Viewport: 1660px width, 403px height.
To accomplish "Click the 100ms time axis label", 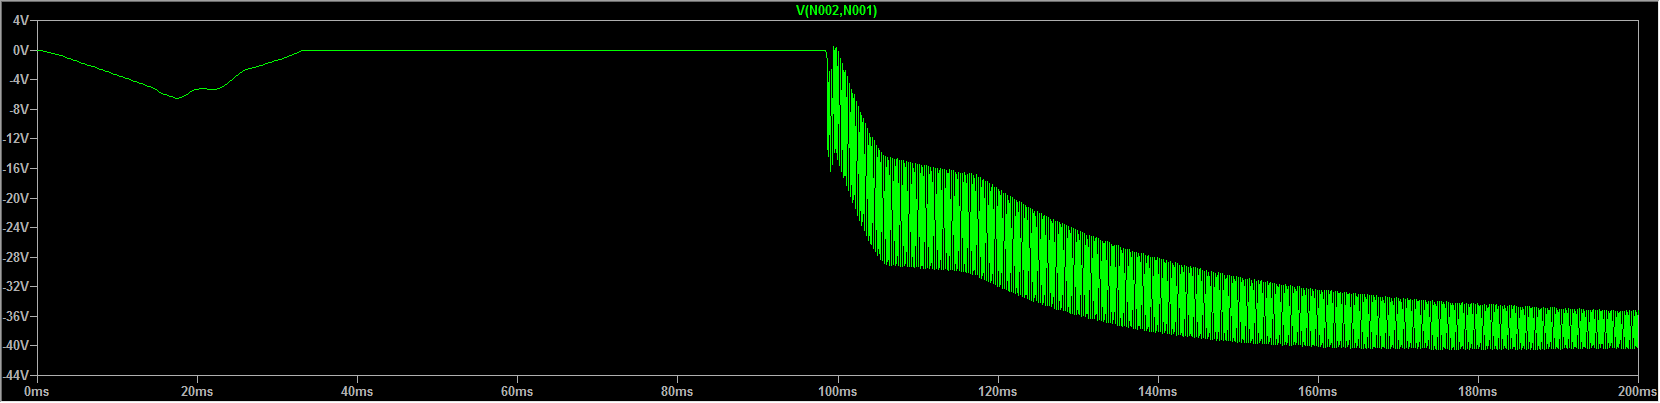I will tap(837, 392).
